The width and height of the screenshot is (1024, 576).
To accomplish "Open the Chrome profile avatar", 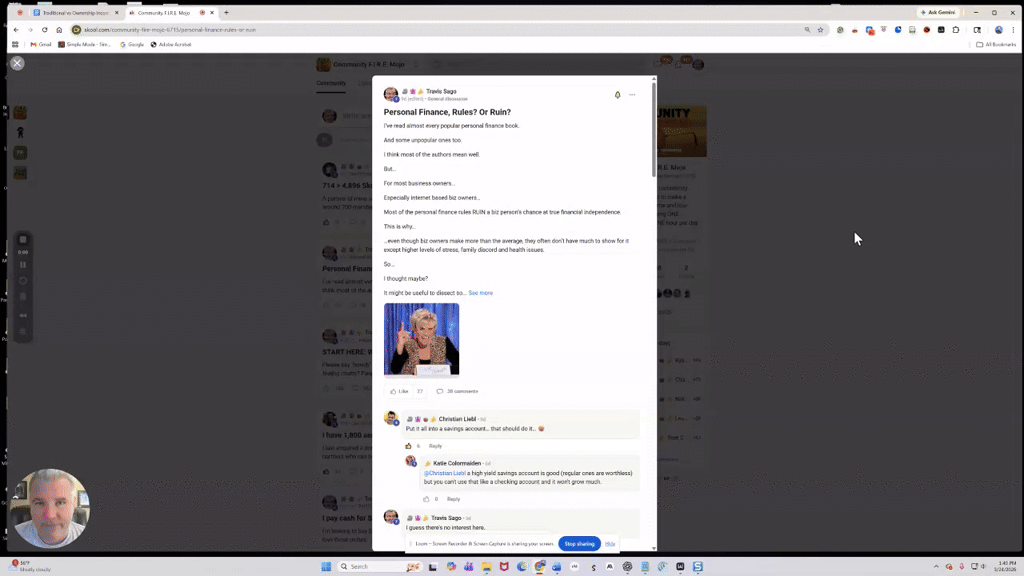I will 999,30.
